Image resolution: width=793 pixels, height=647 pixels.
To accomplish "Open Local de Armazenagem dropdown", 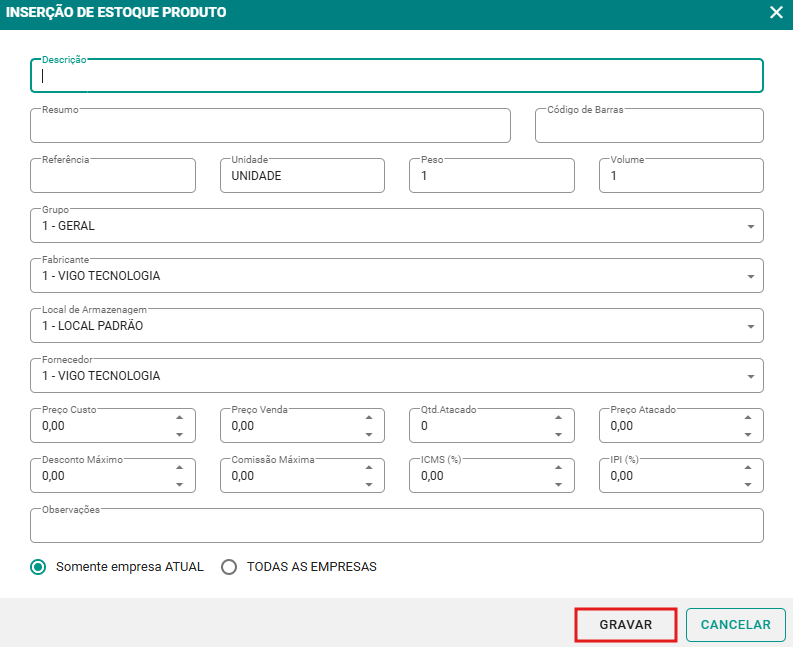I will coord(750,327).
